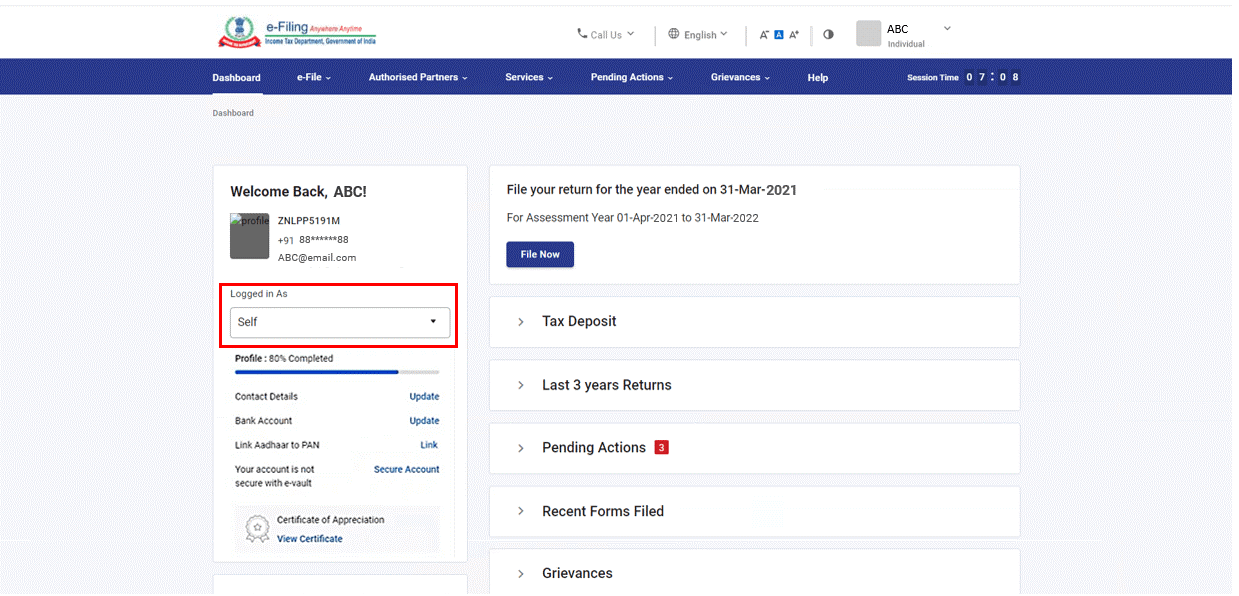Click the Call Us phone icon

tap(583, 34)
